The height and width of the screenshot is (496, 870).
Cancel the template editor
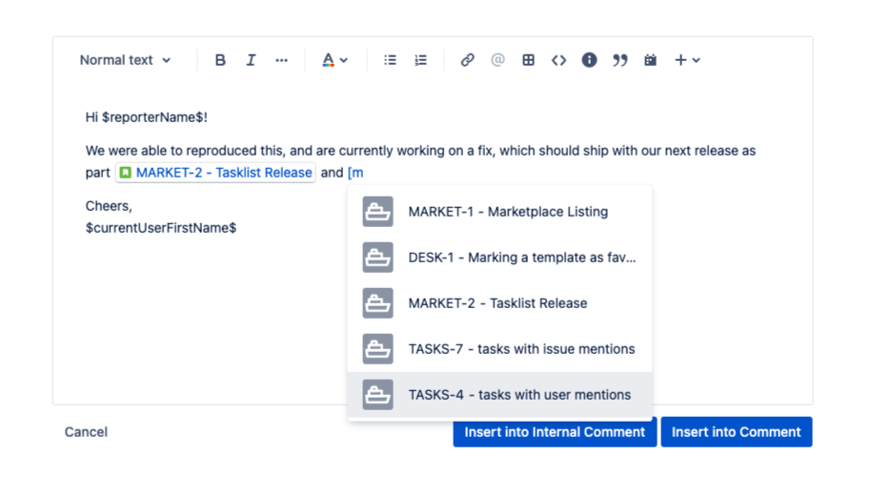pyautogui.click(x=86, y=432)
